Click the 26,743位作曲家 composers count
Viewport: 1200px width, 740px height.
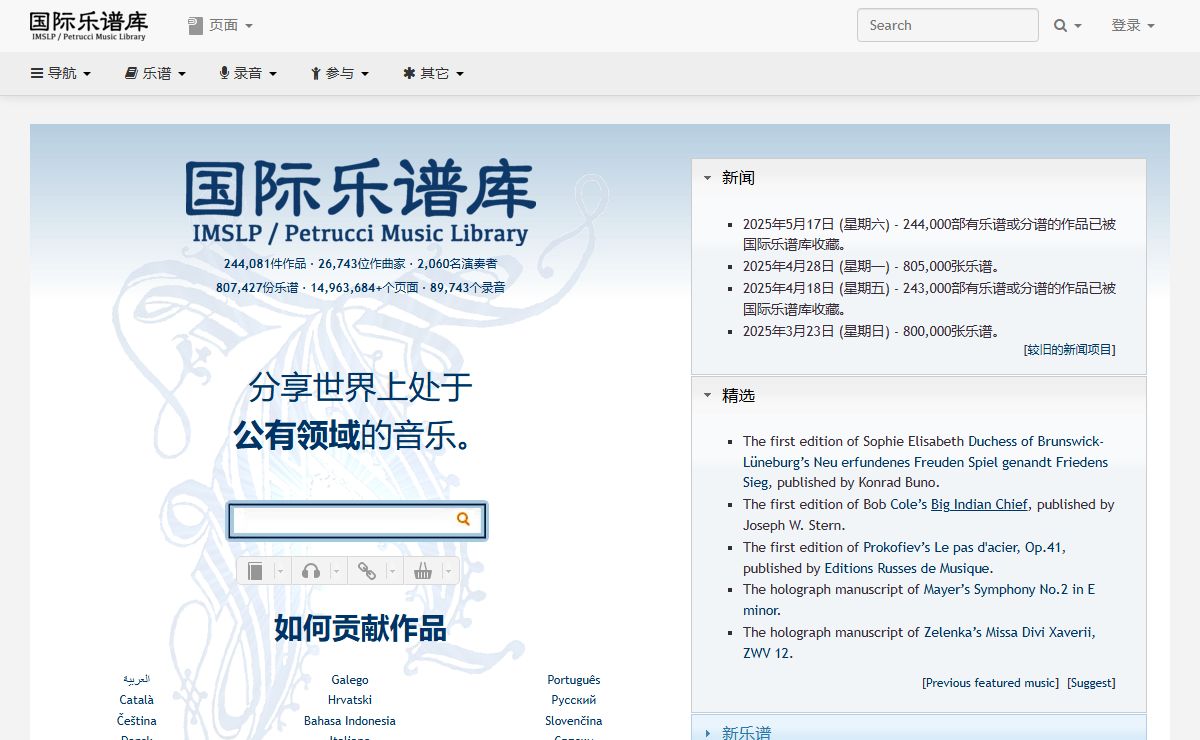pyautogui.click(x=362, y=264)
